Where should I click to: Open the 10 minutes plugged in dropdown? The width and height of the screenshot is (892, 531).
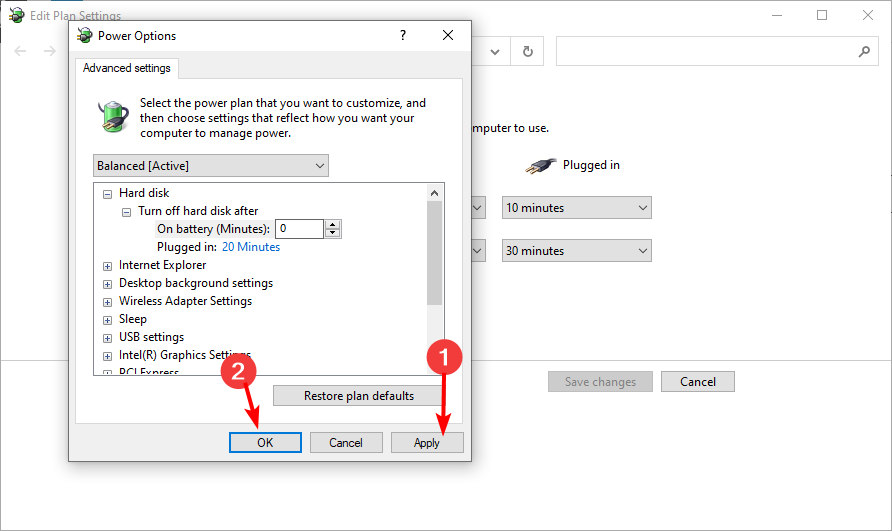point(576,208)
